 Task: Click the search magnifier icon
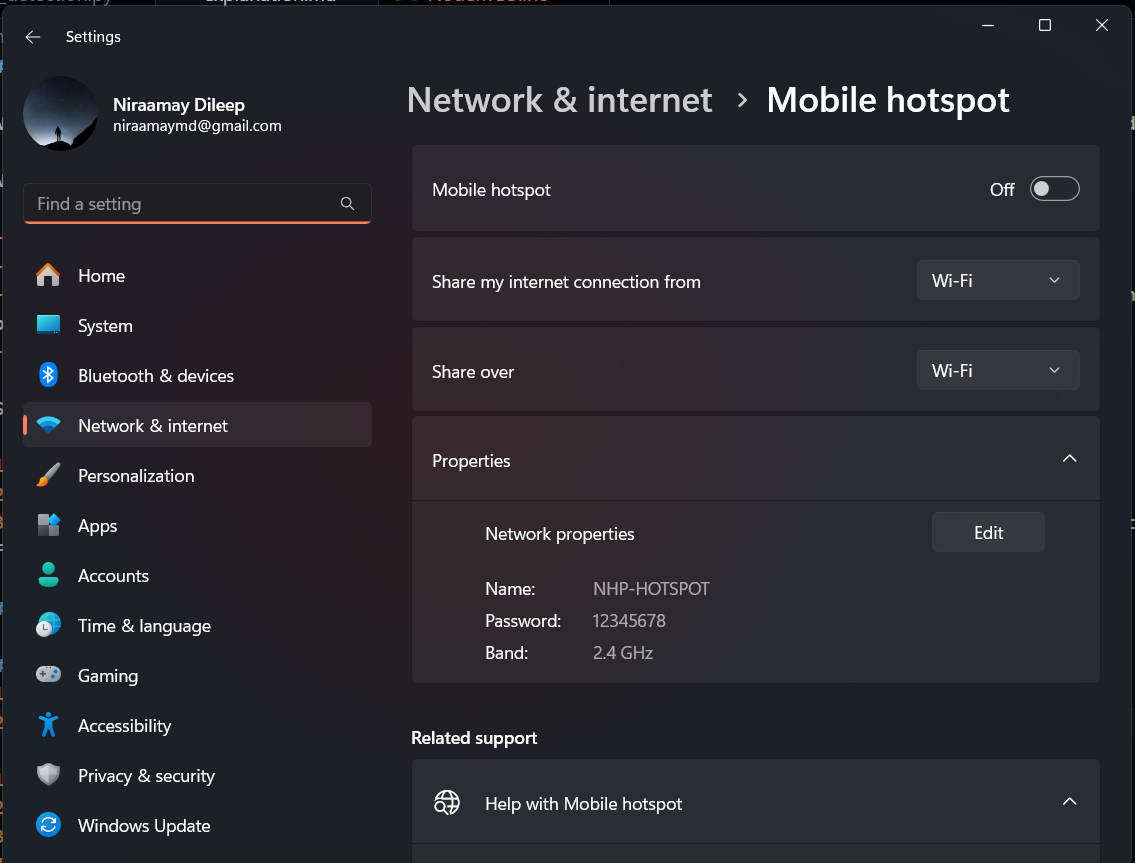point(347,203)
